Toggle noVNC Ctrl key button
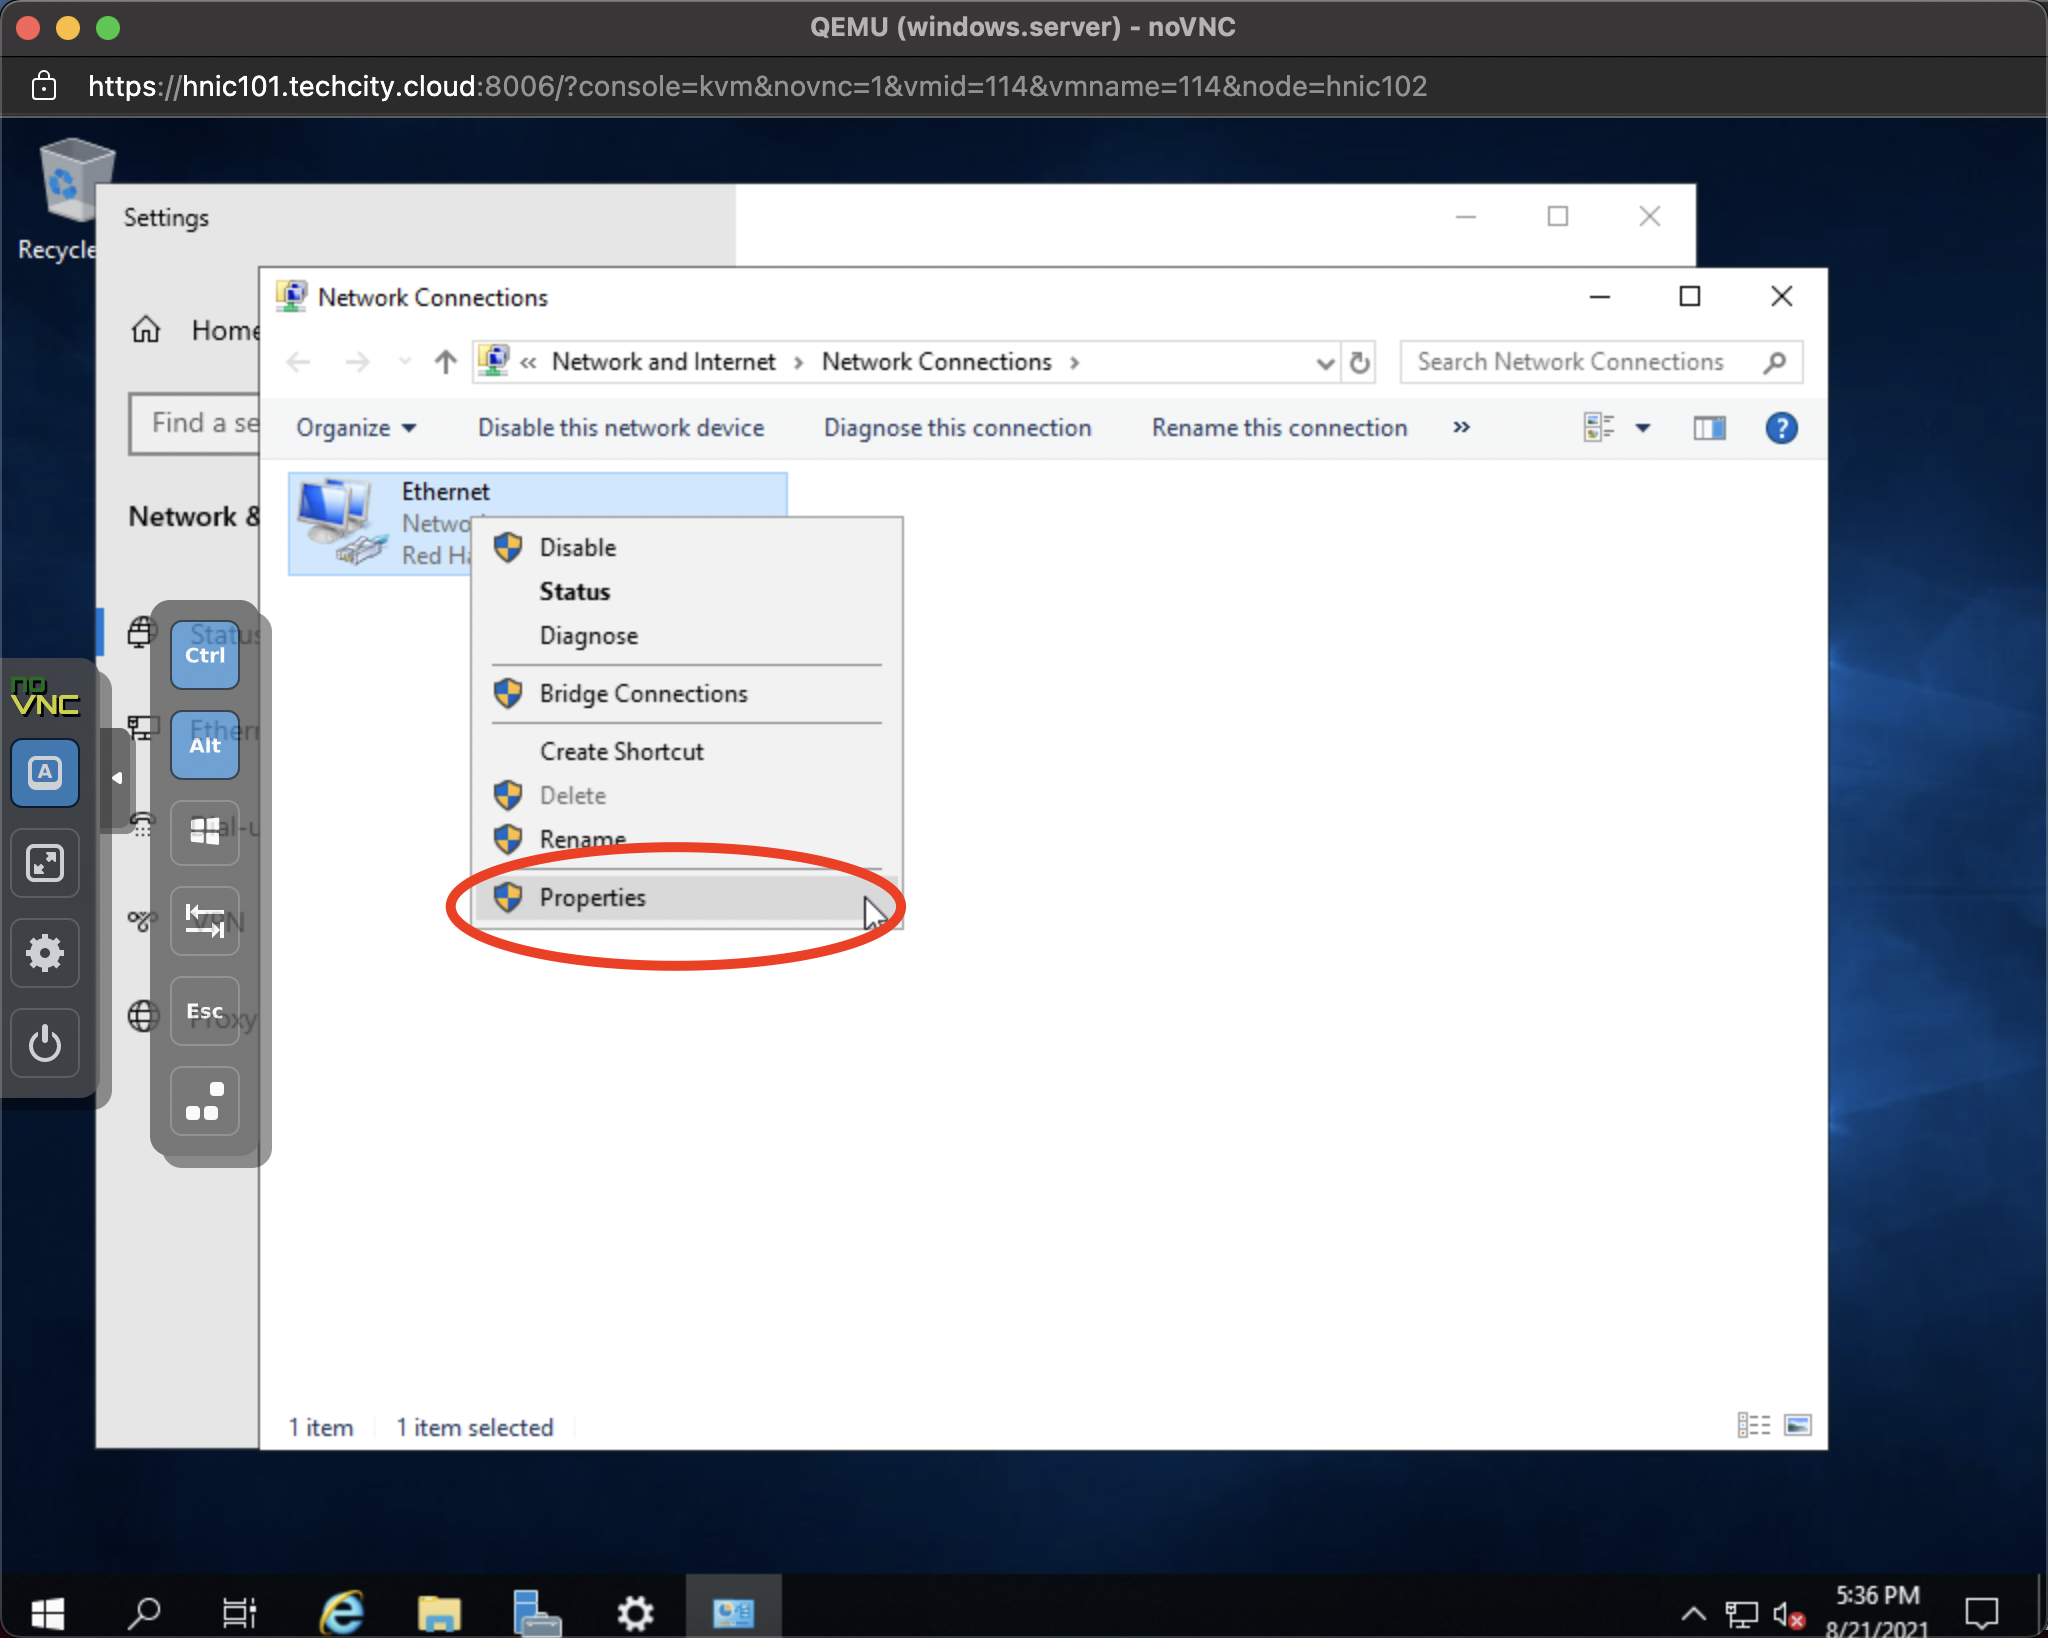Image resolution: width=2048 pixels, height=1638 pixels. pos(205,655)
